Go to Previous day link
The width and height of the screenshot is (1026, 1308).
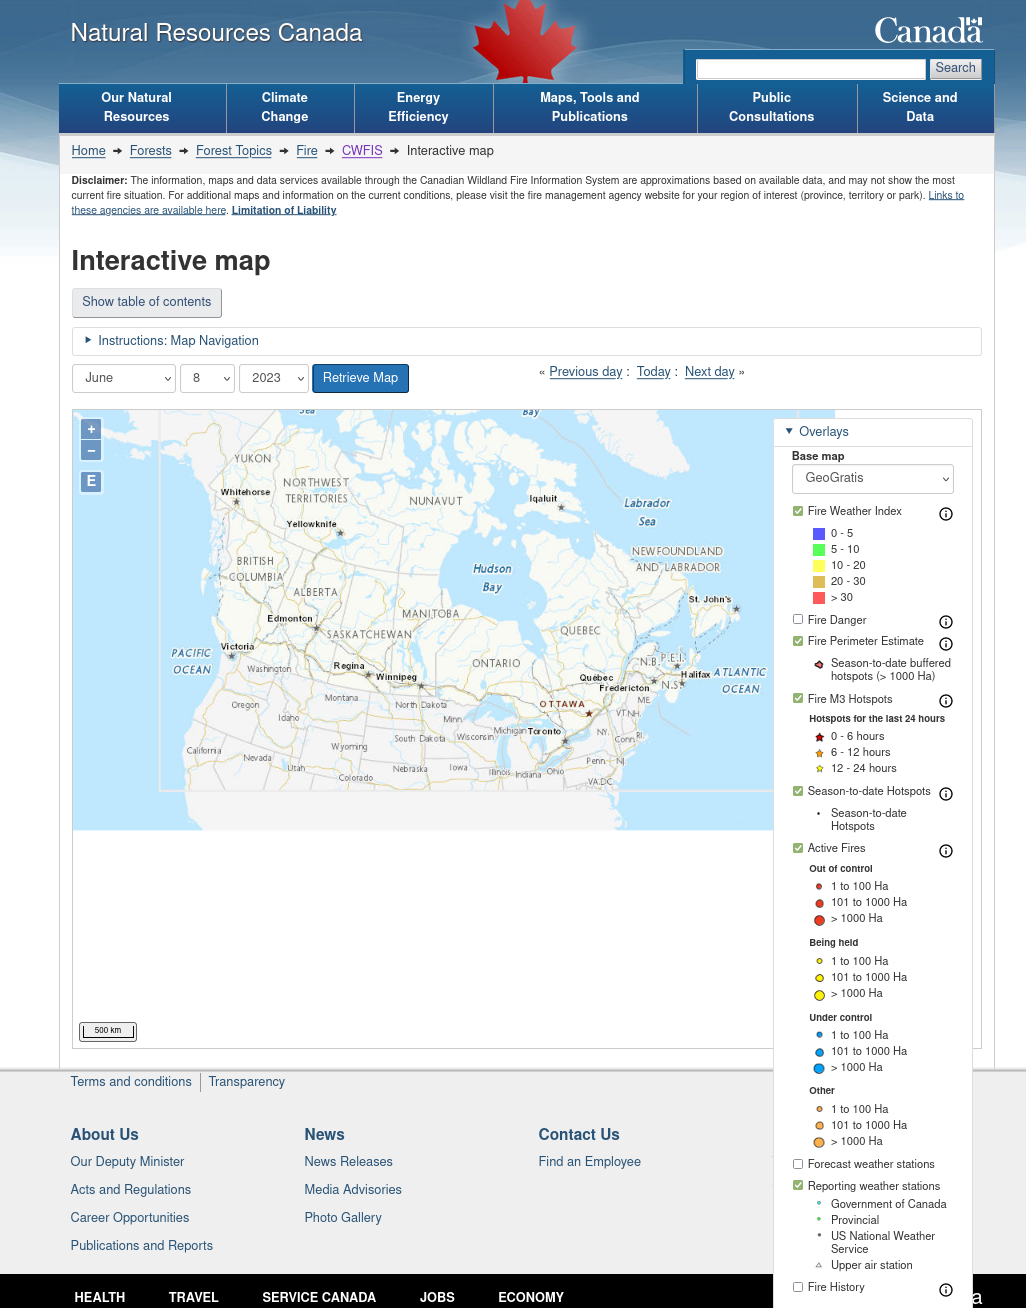[586, 372]
